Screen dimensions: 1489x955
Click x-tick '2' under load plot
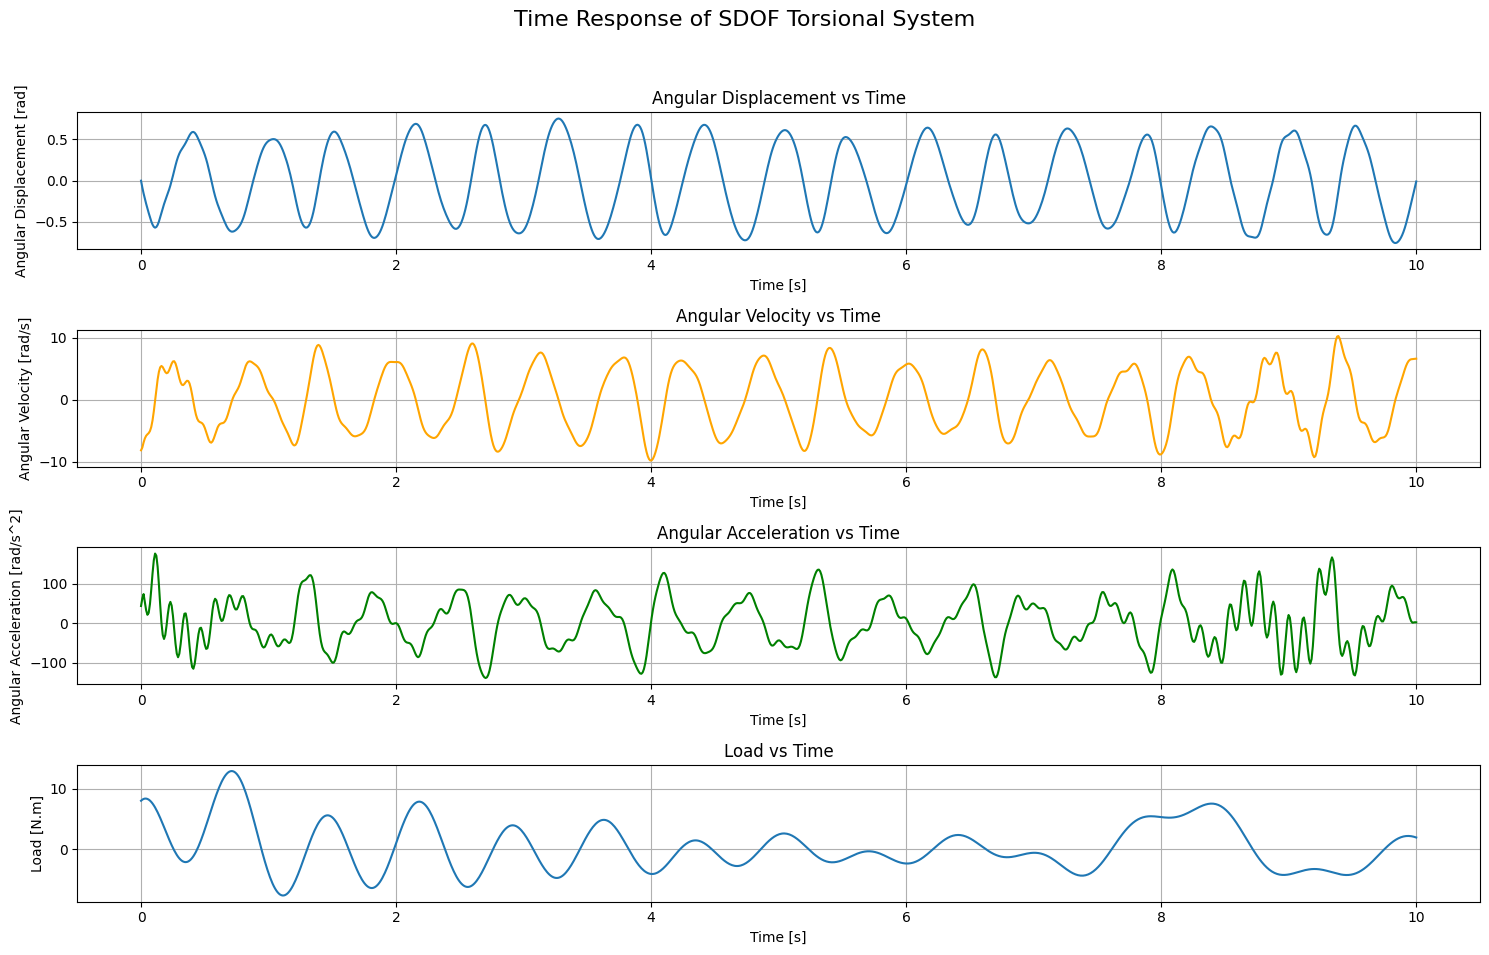(x=396, y=917)
